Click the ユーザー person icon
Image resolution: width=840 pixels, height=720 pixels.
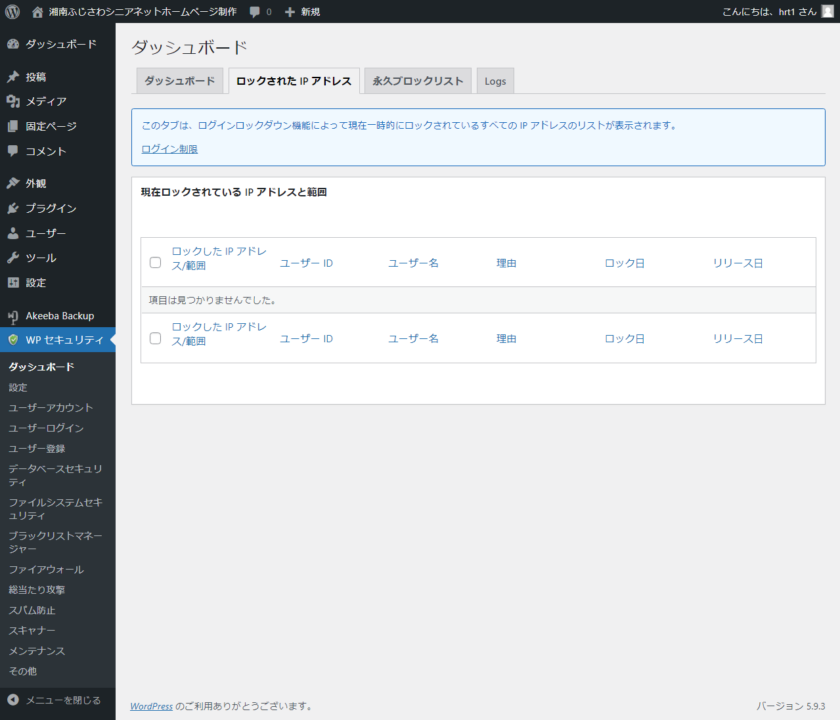click(13, 233)
